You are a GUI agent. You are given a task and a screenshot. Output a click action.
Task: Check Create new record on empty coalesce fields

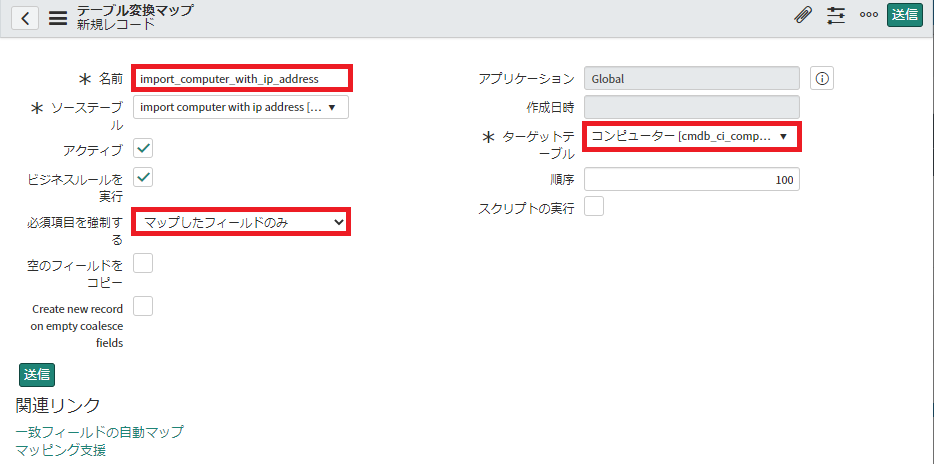pyautogui.click(x=143, y=306)
